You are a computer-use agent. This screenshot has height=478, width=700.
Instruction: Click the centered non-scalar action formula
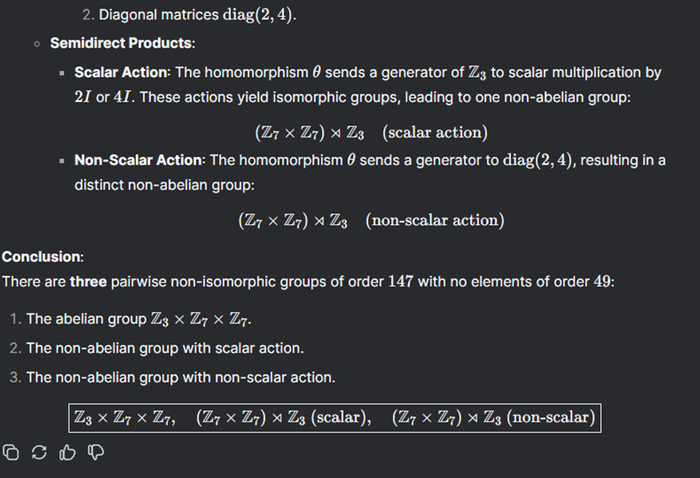coord(370,220)
